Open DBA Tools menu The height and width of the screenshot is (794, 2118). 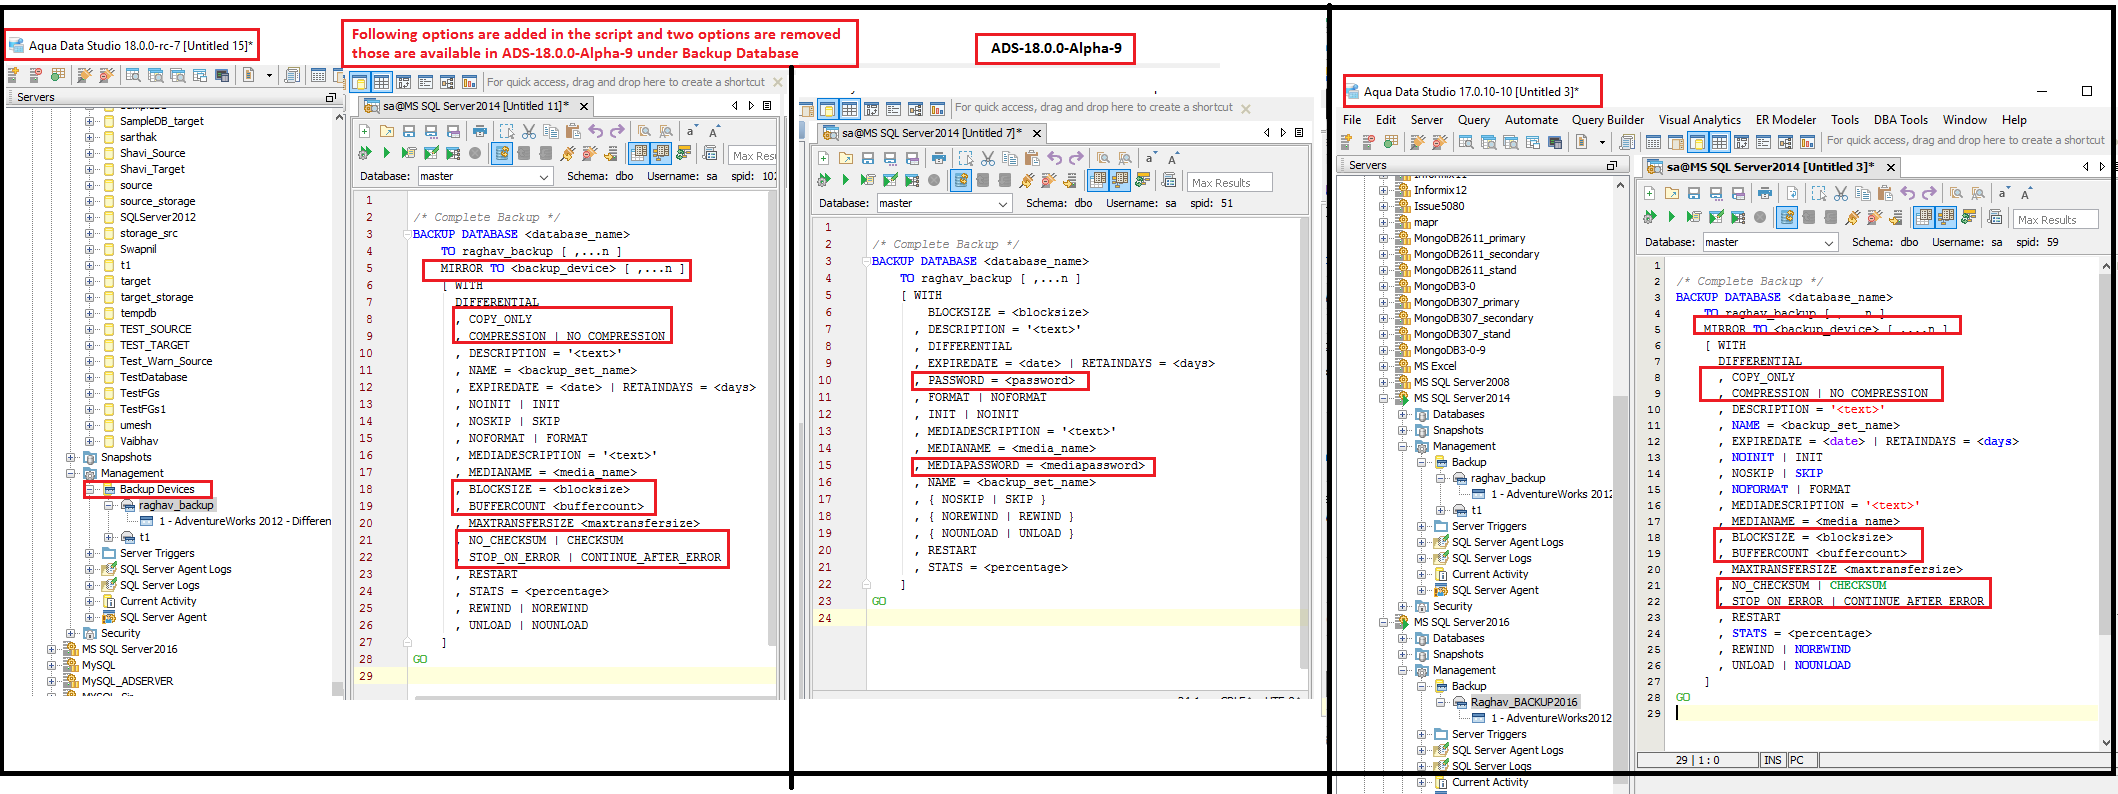(x=1900, y=120)
